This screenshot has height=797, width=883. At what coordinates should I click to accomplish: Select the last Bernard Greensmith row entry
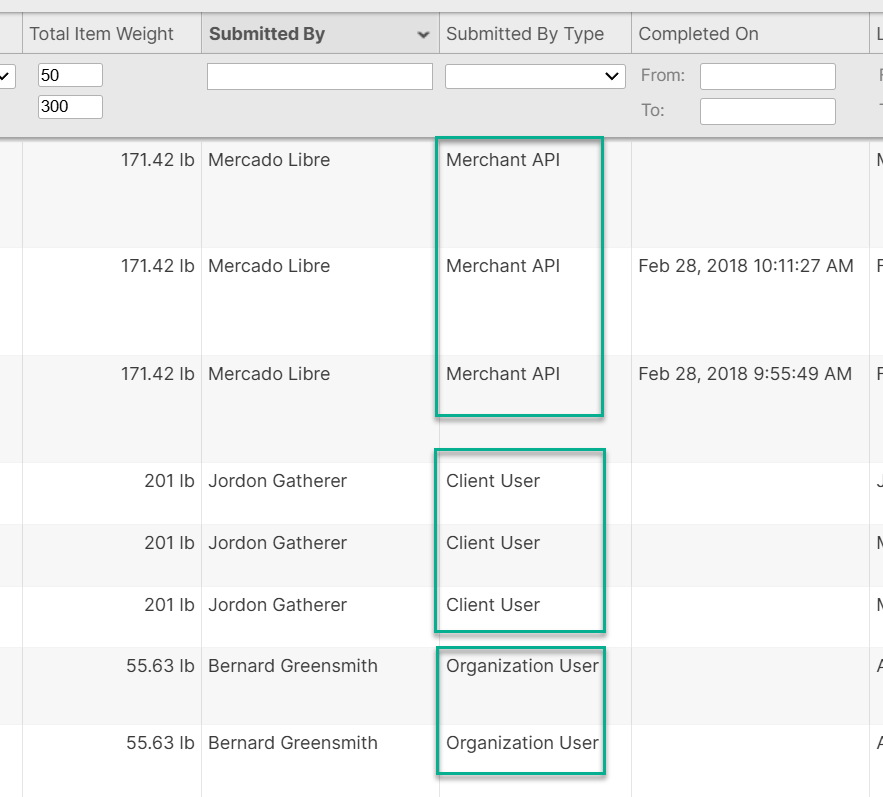[x=293, y=743]
